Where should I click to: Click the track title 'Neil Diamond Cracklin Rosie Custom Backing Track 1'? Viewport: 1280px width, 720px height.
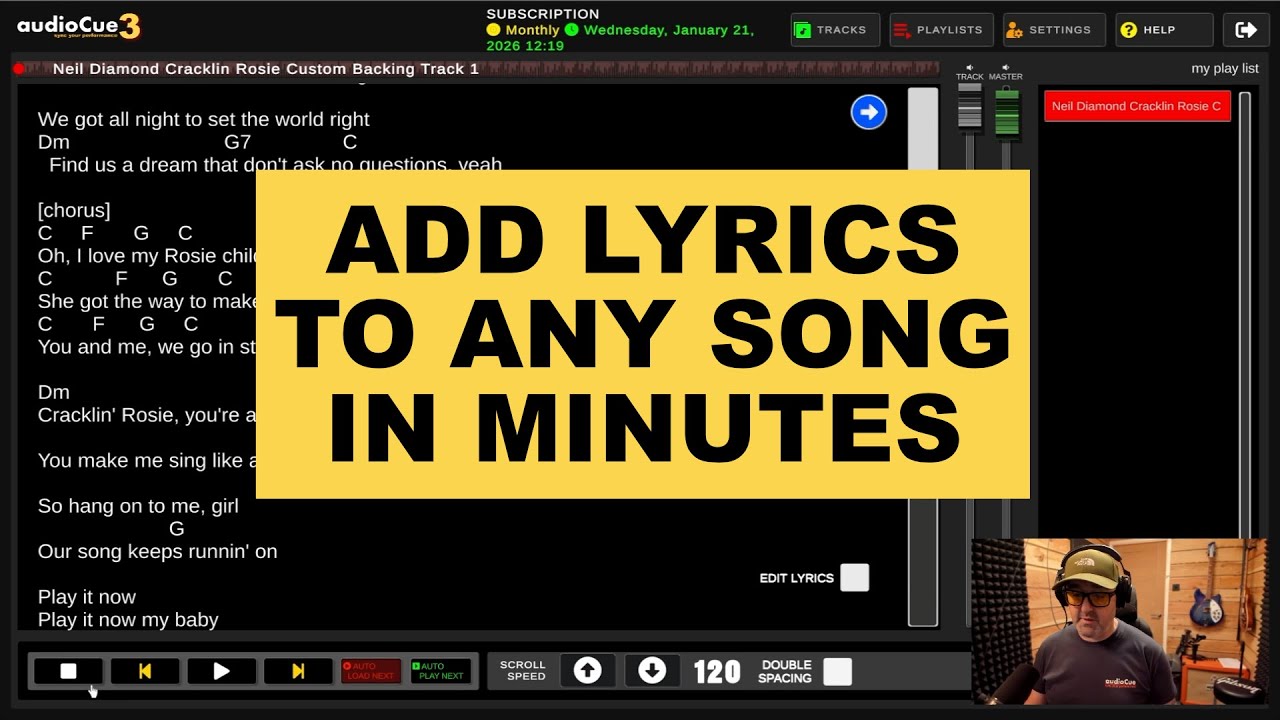[266, 69]
